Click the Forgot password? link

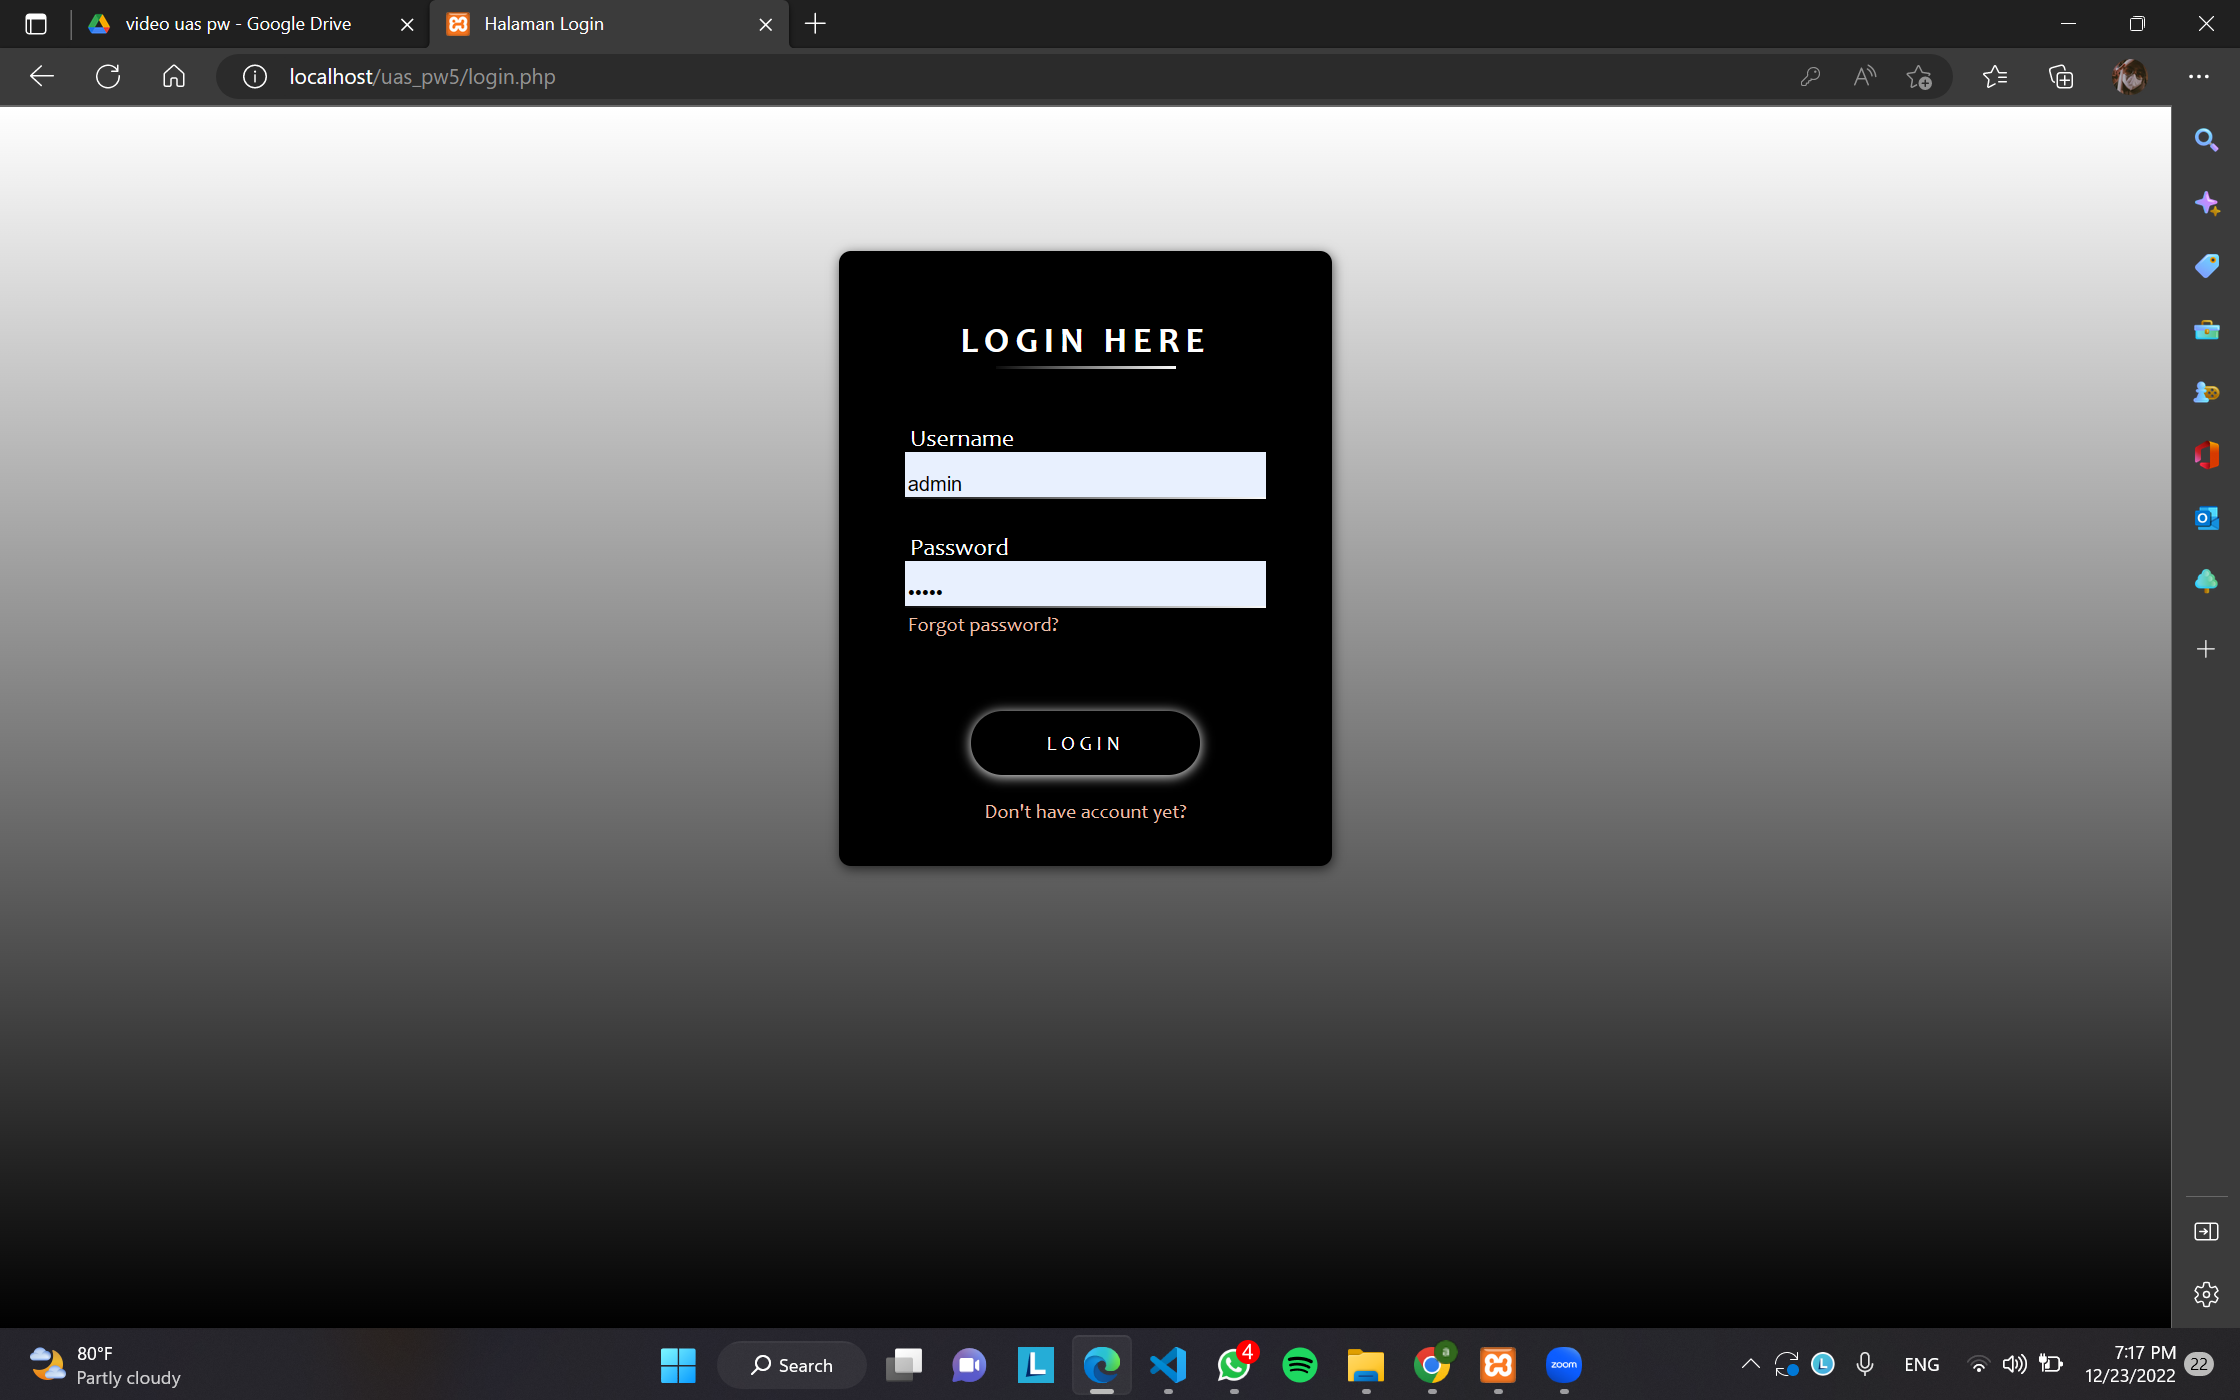(982, 625)
